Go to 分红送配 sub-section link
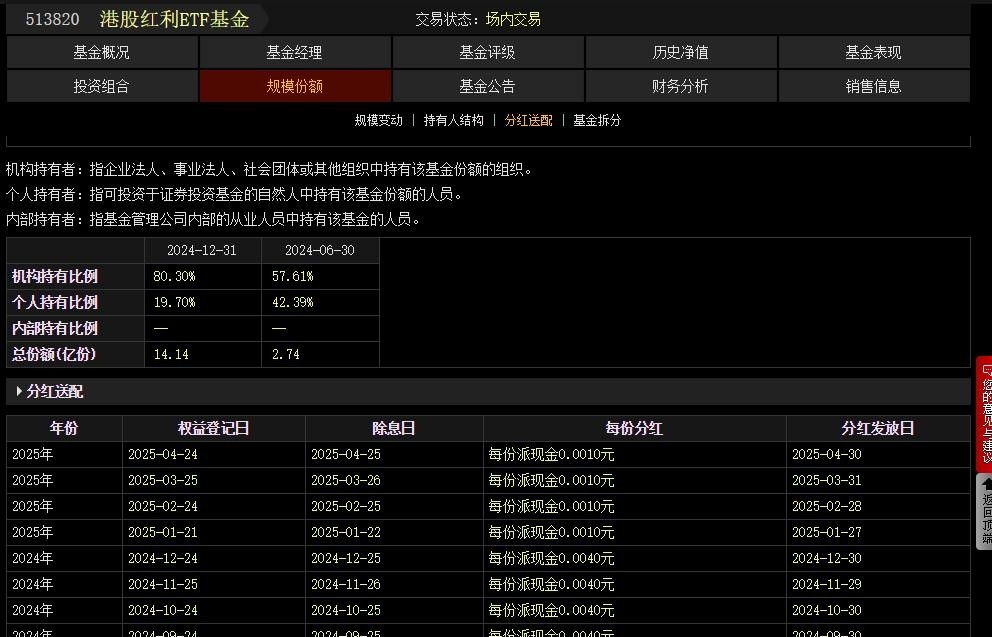Image resolution: width=992 pixels, height=637 pixels. pos(528,120)
